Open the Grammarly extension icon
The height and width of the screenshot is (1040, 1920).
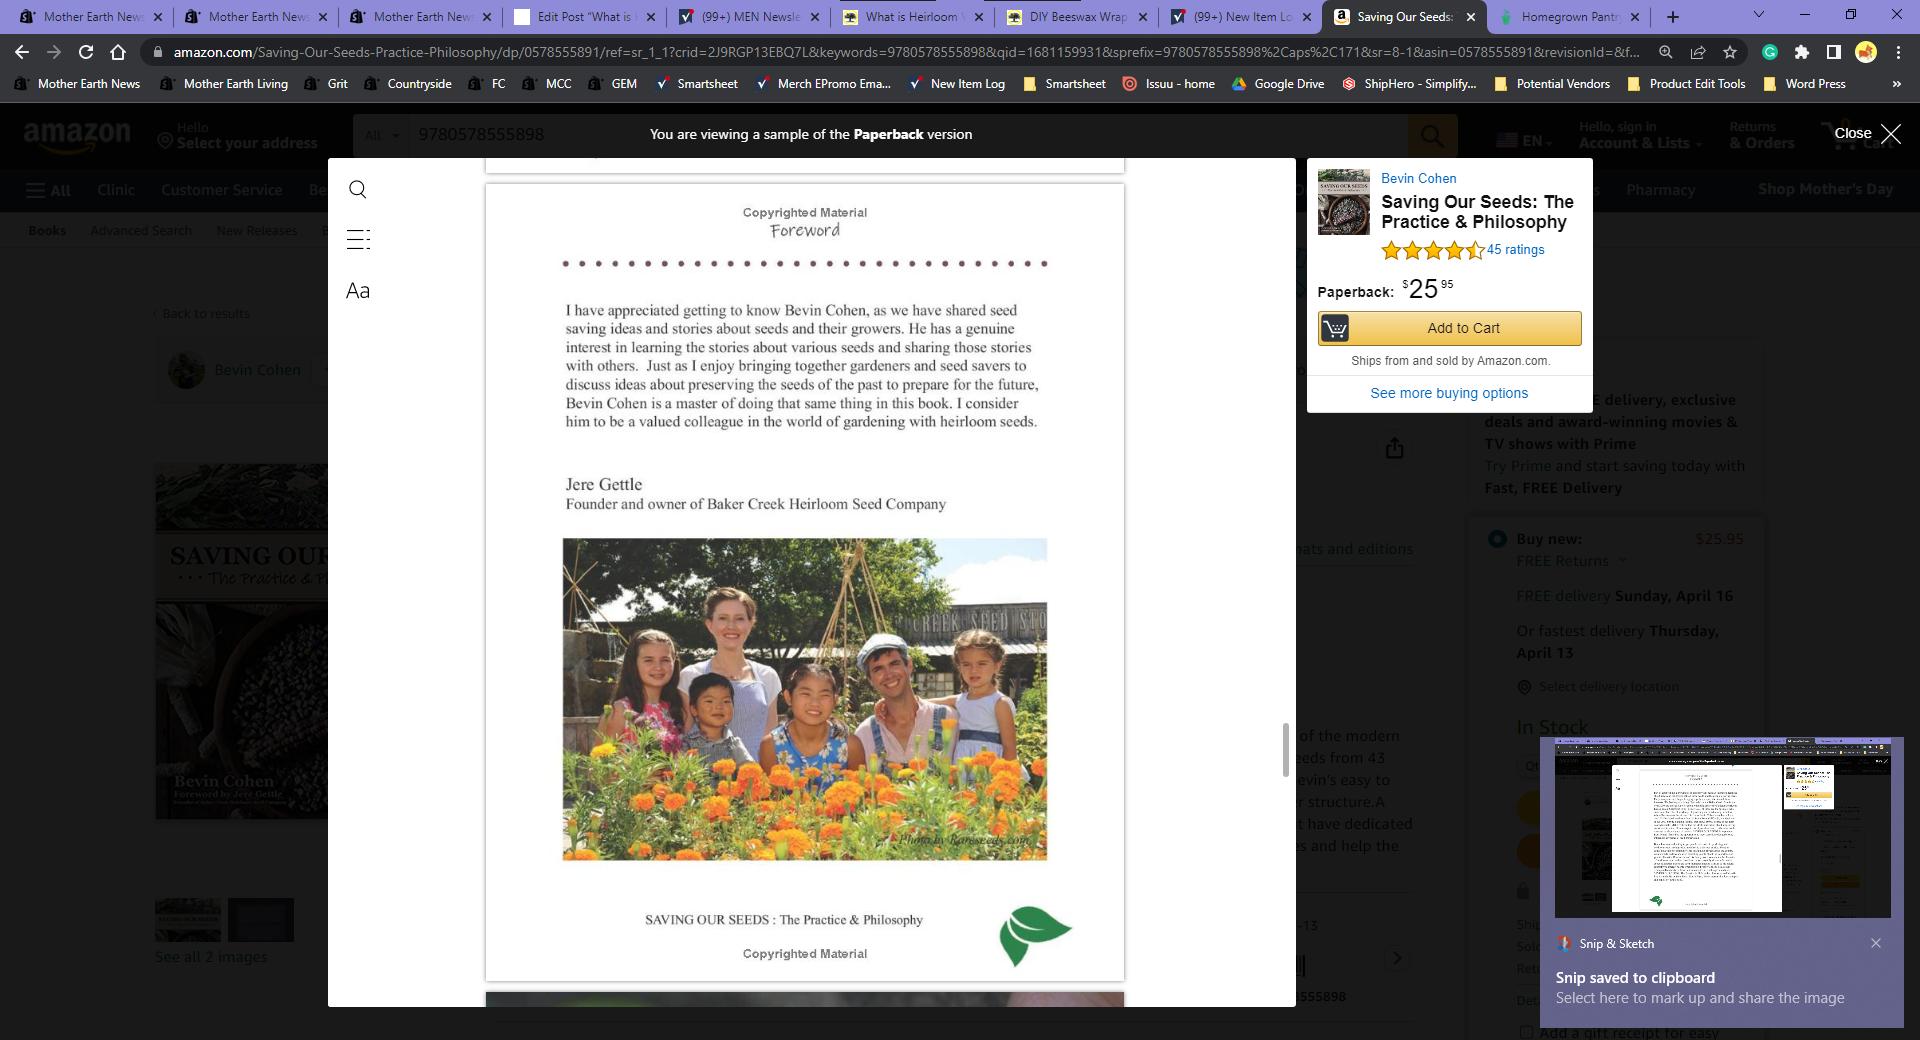[1770, 52]
